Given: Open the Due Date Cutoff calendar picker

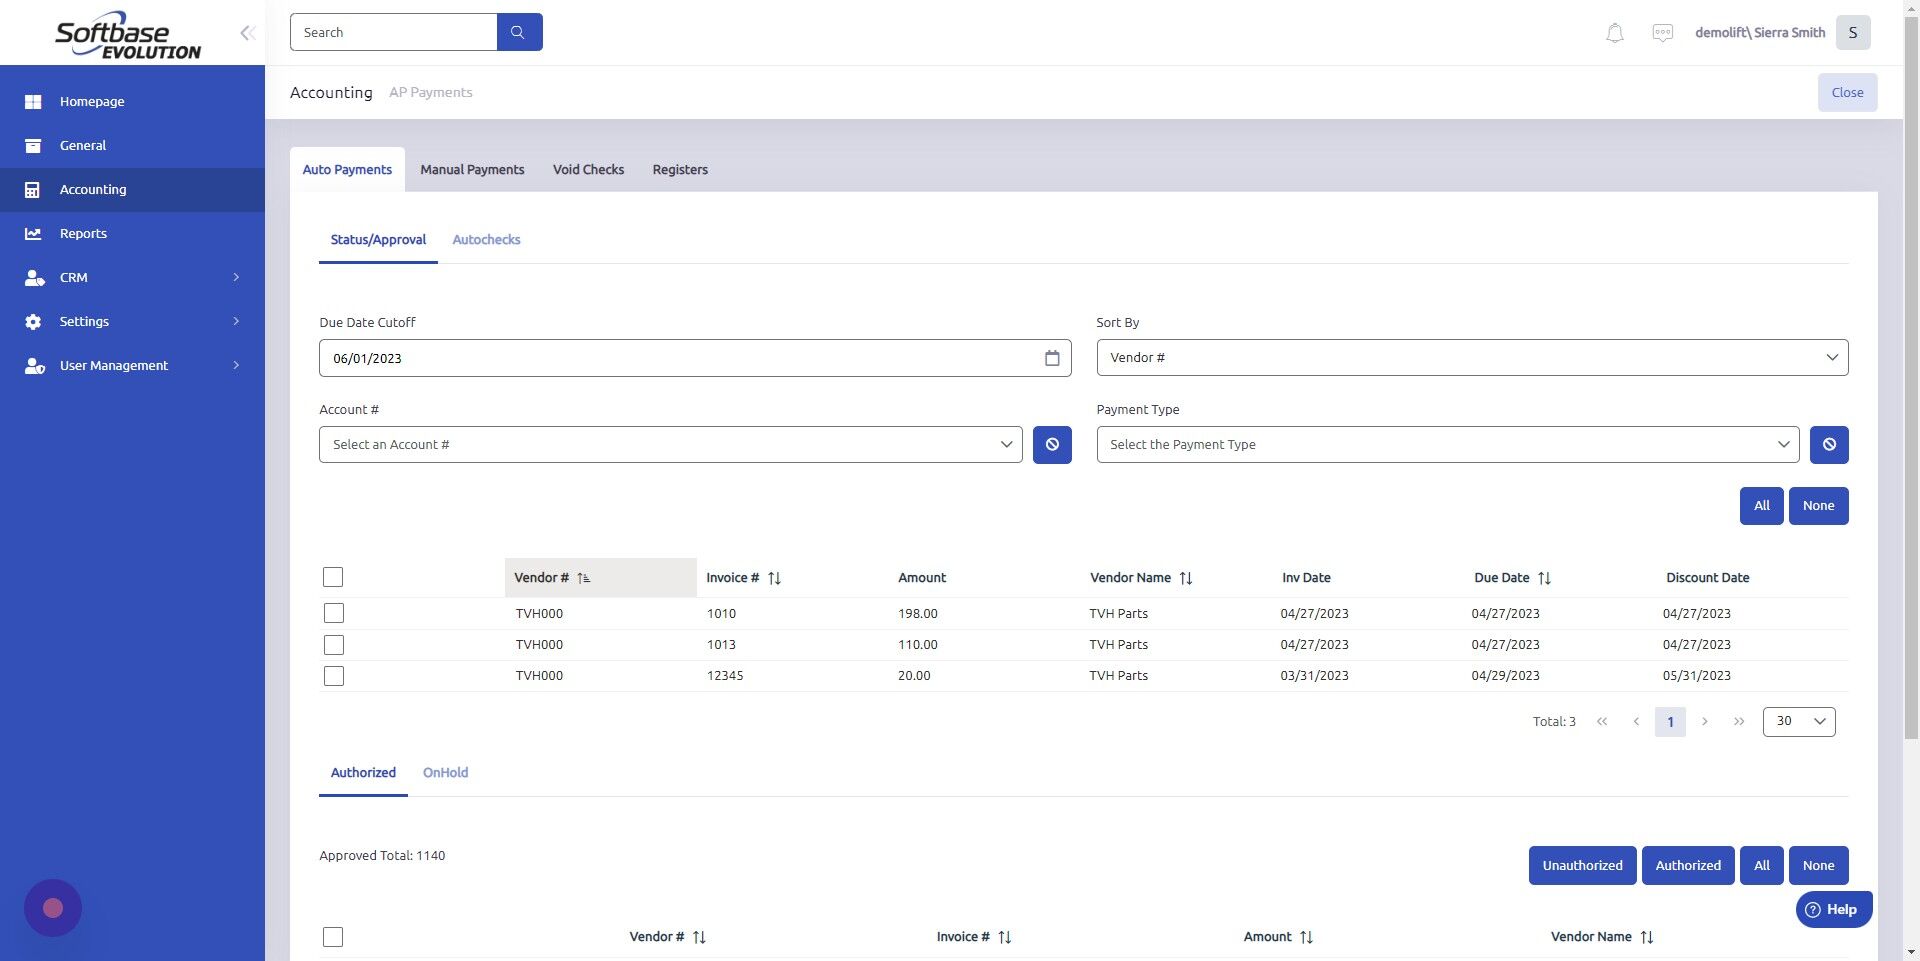Looking at the screenshot, I should coord(1052,357).
